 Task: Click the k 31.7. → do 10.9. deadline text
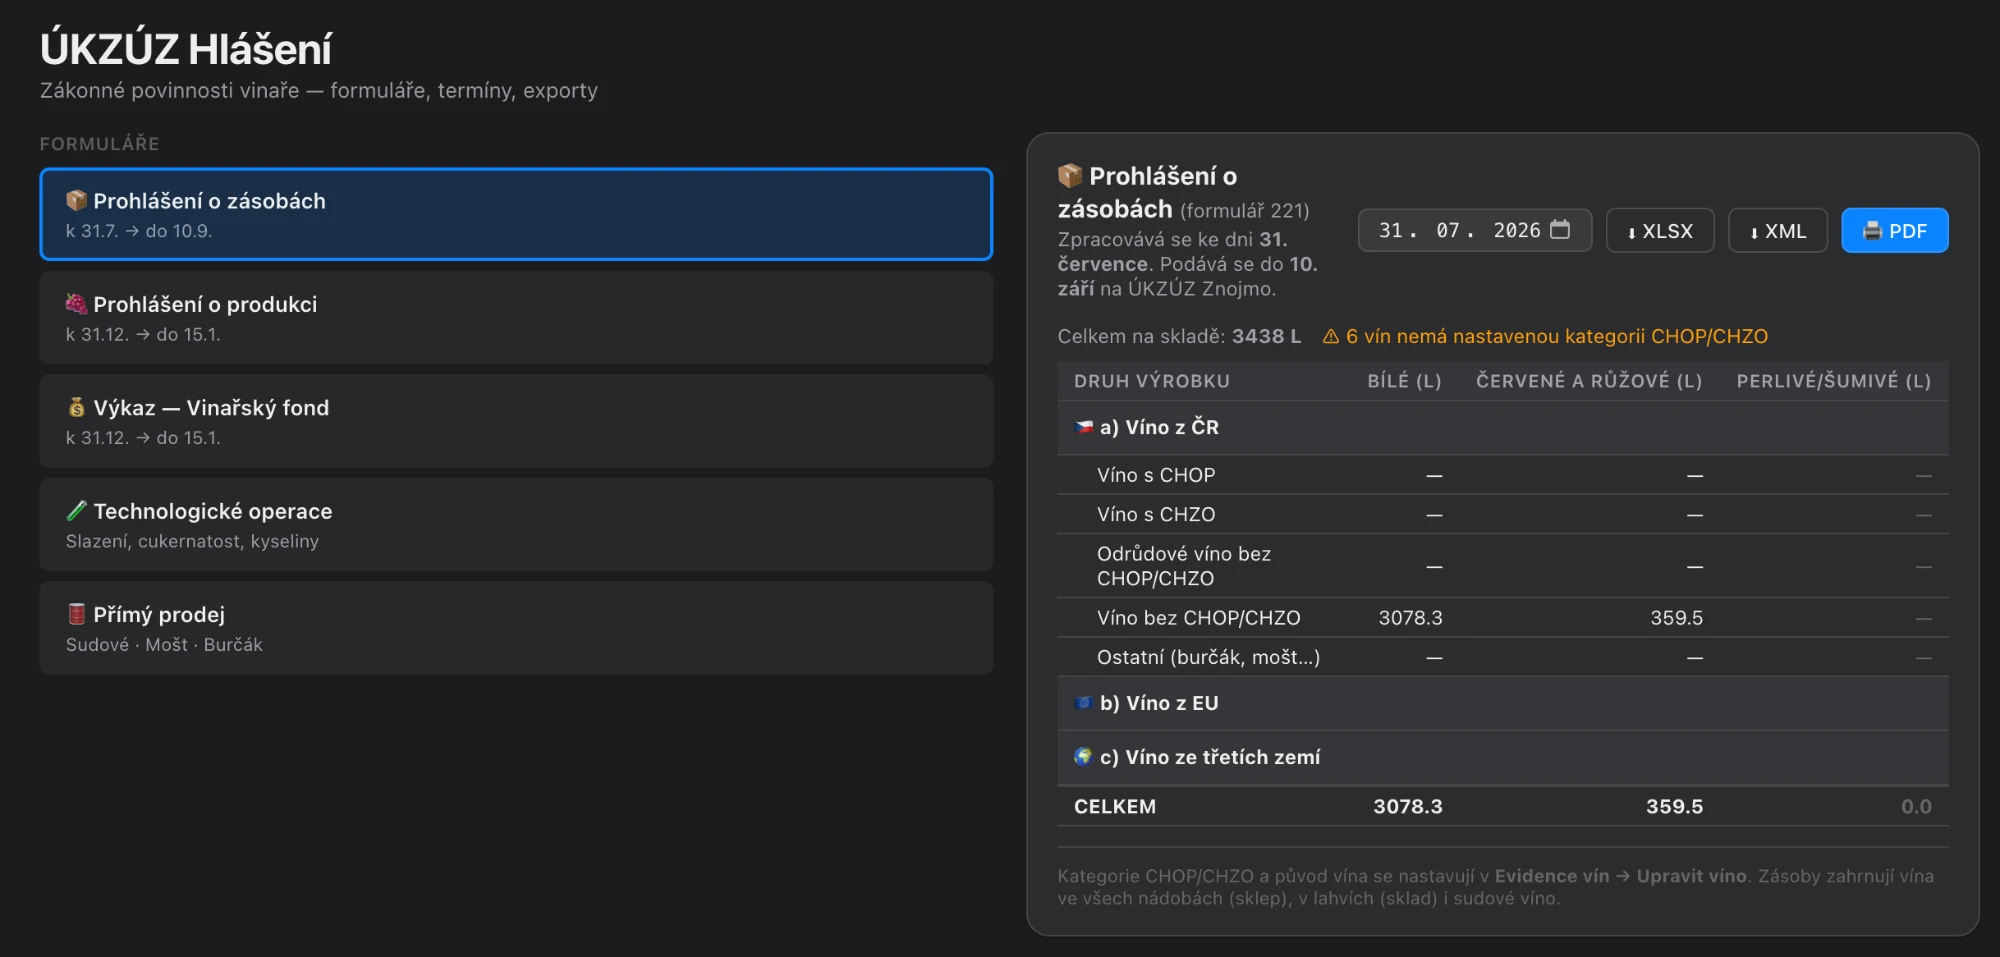(139, 231)
